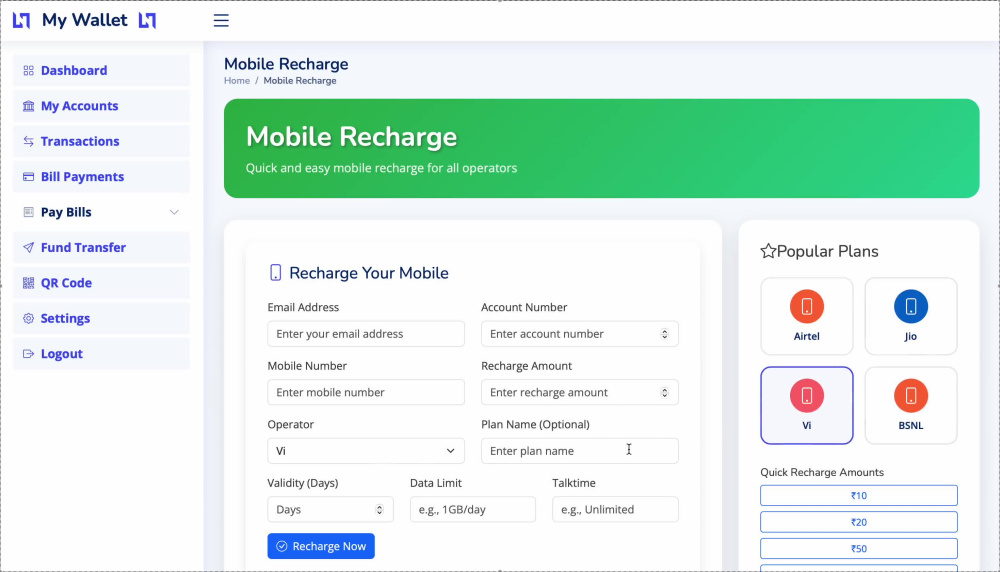Click the Mobile Recharge breadcrumb text
Screen dimensions: 1000x572
(x=300, y=81)
